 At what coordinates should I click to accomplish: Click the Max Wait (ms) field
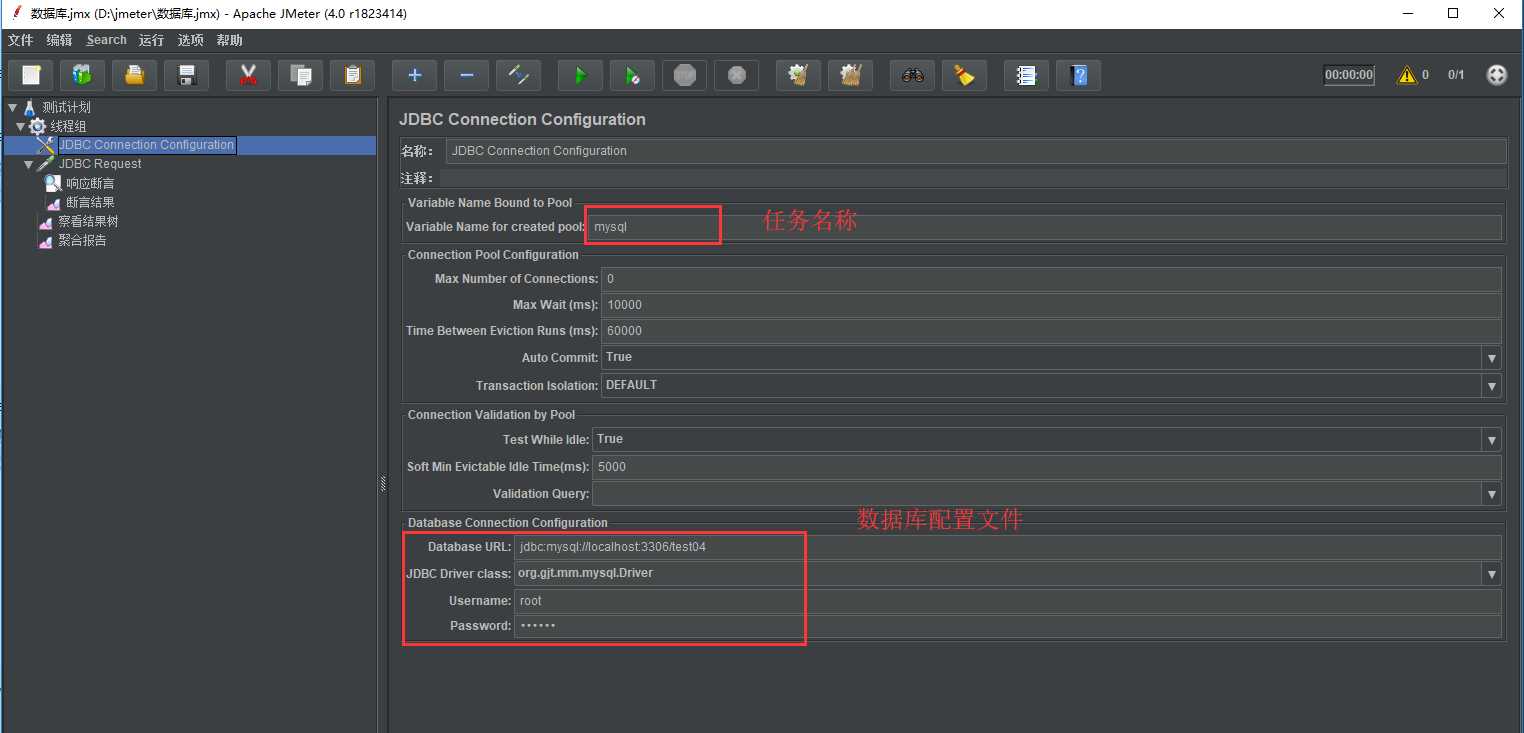(x=1051, y=305)
